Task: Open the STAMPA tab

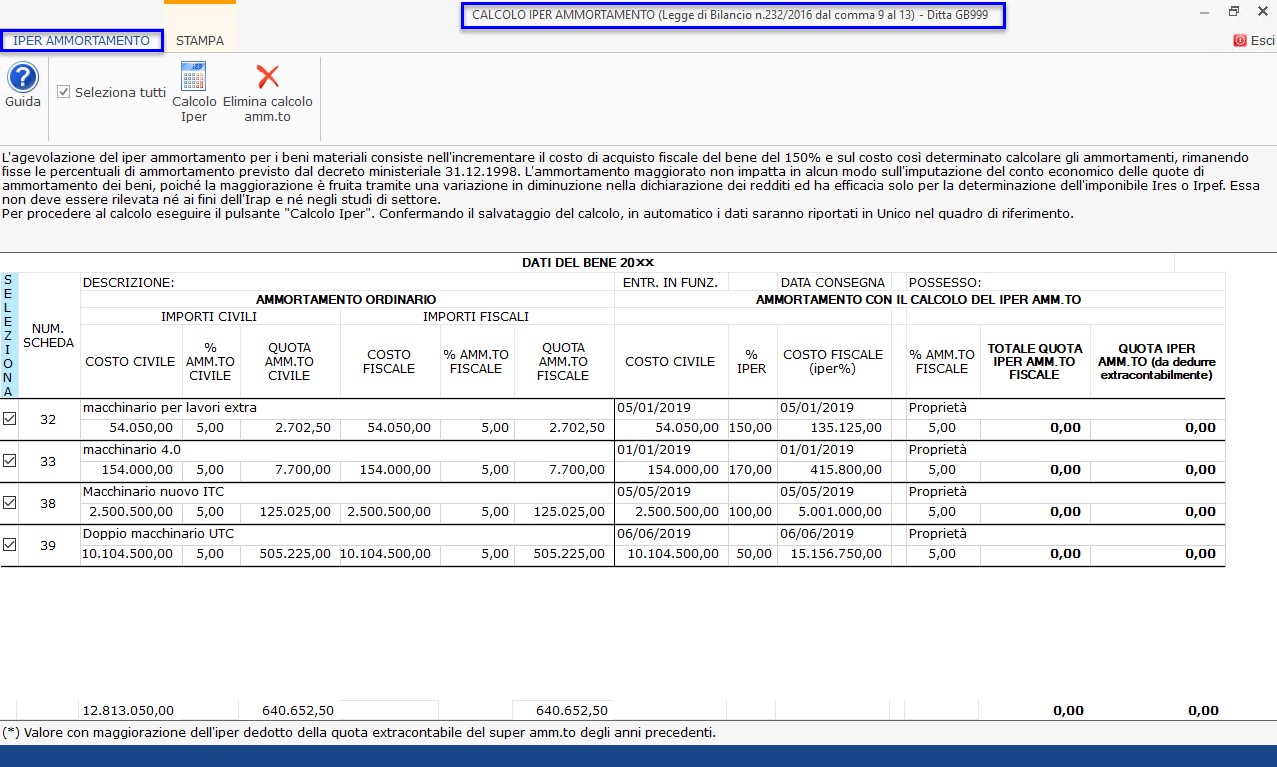Action: (x=200, y=41)
